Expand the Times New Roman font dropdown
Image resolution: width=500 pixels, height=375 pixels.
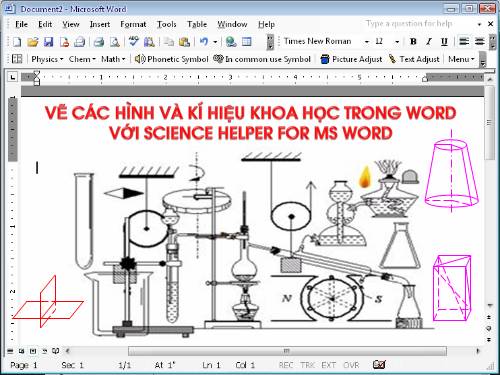tap(367, 42)
